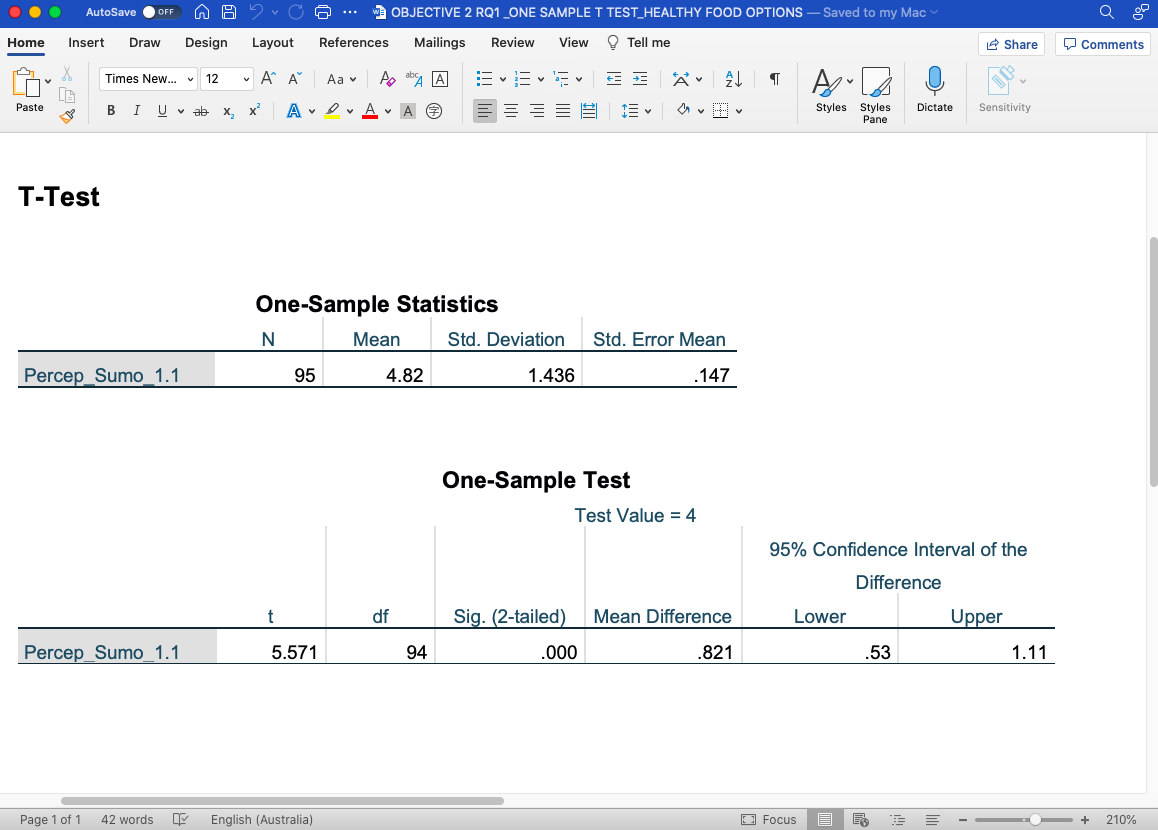Insert a numbered list
This screenshot has height=830, width=1158.
522,78
